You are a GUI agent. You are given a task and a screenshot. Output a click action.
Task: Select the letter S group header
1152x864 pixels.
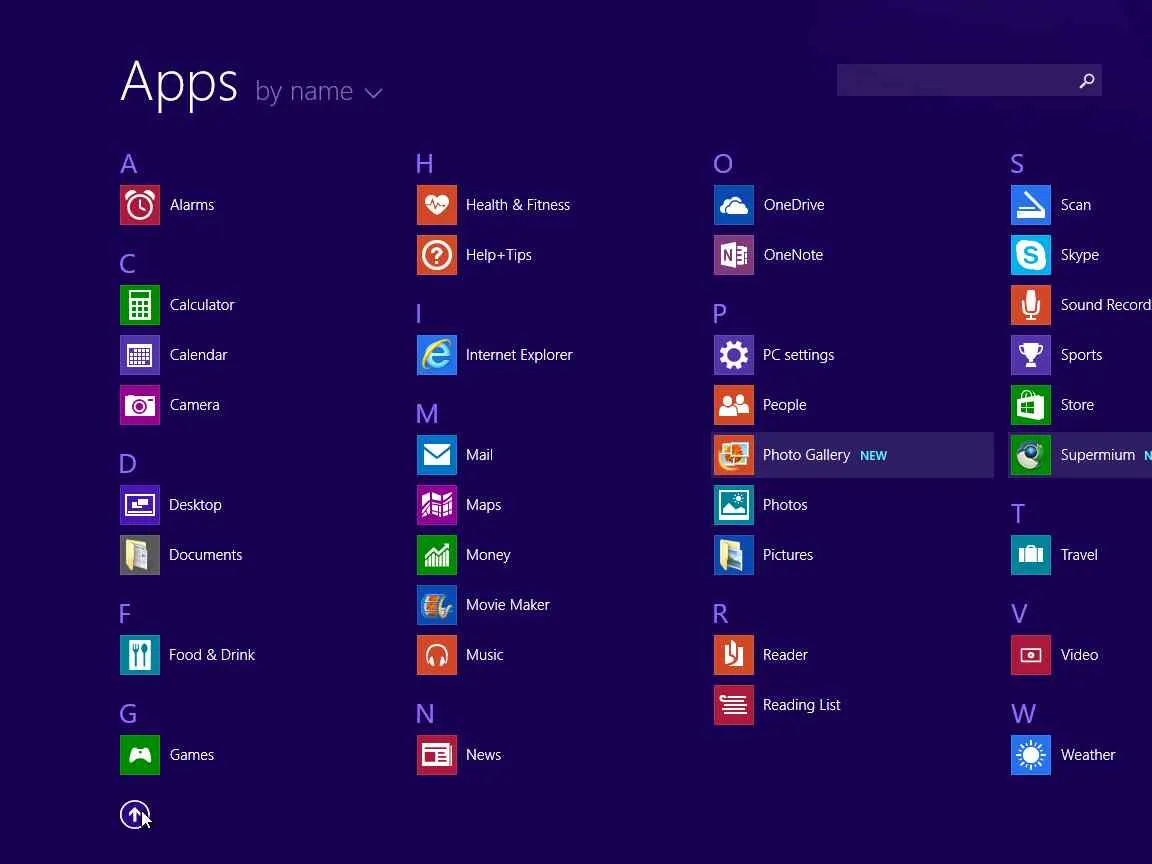tap(1017, 164)
